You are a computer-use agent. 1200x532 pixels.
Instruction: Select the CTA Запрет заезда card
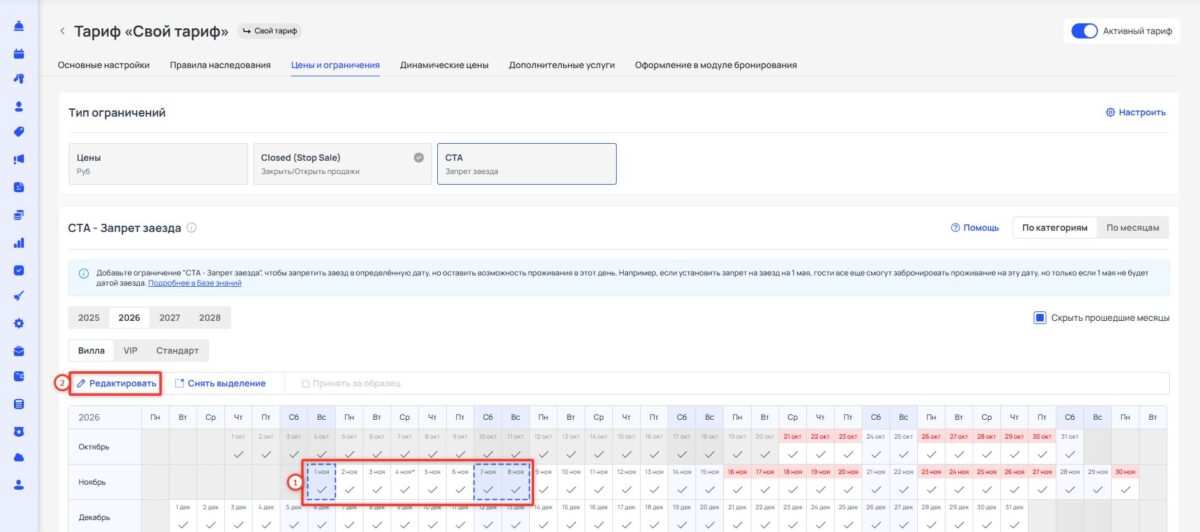tap(527, 164)
